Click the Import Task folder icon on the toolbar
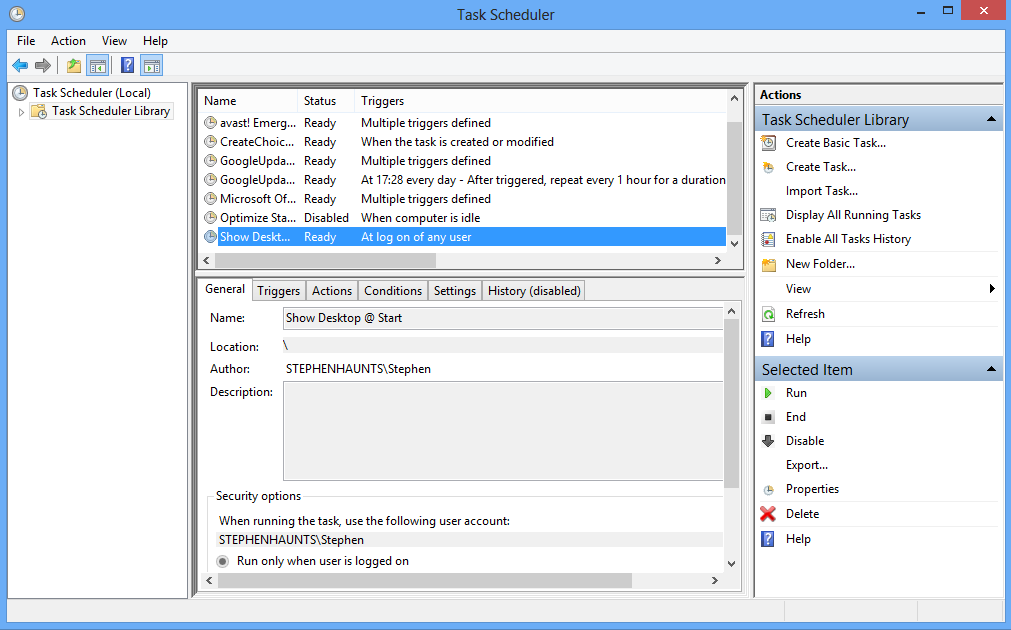Viewport: 1011px width, 630px height. (x=73, y=64)
